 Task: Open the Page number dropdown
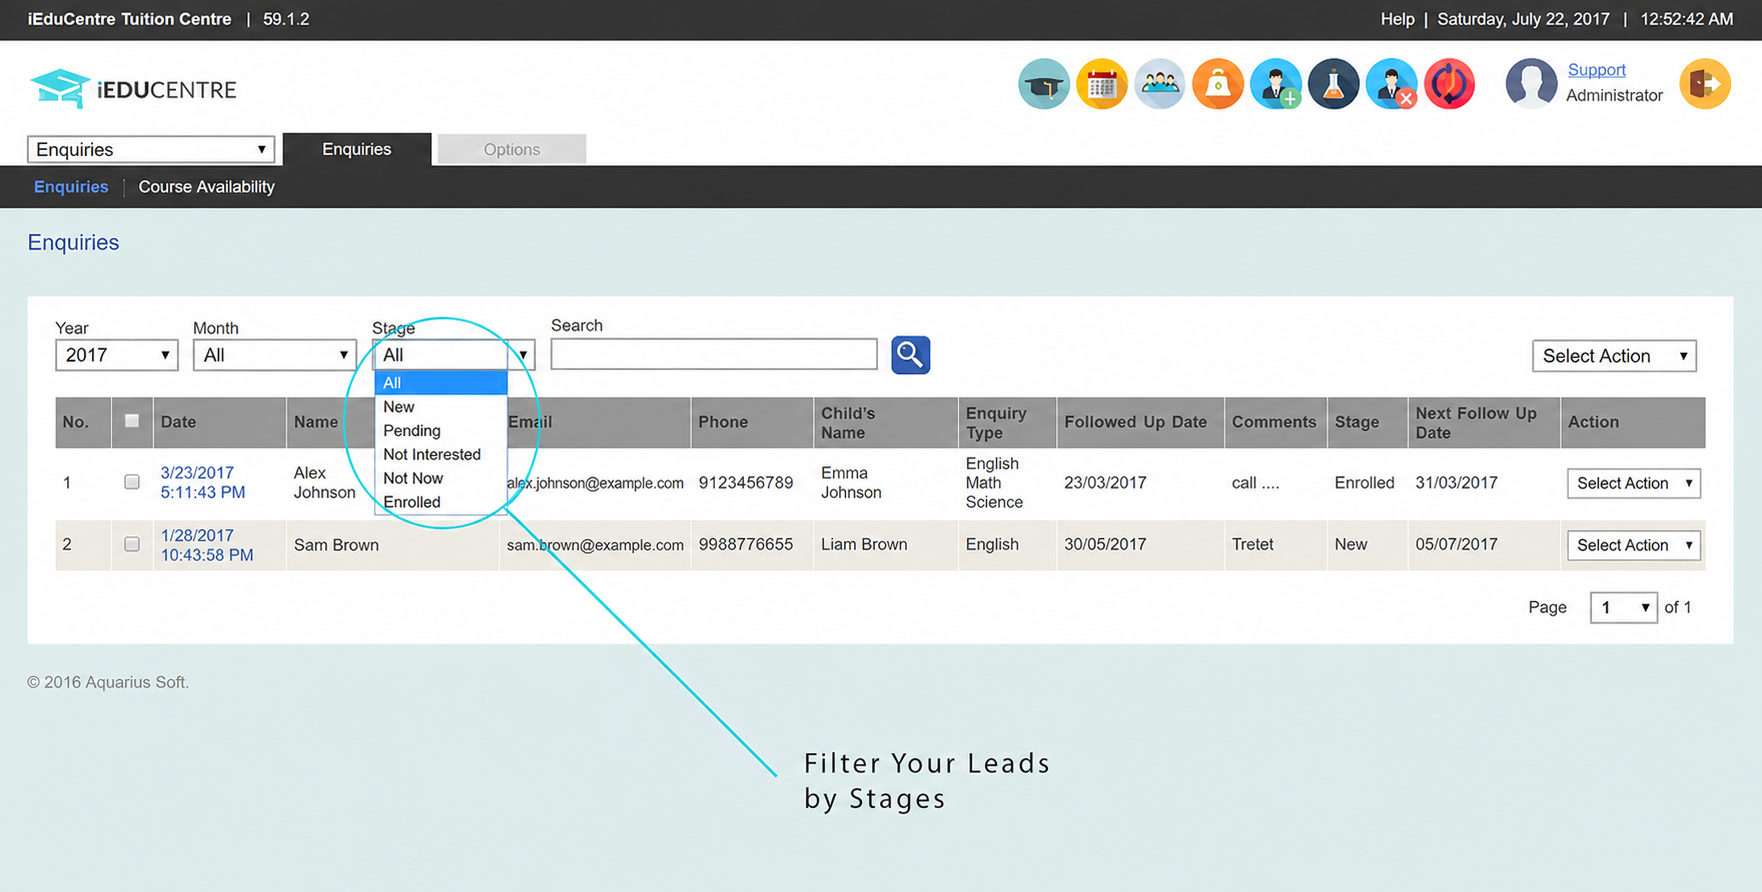[x=1623, y=607]
